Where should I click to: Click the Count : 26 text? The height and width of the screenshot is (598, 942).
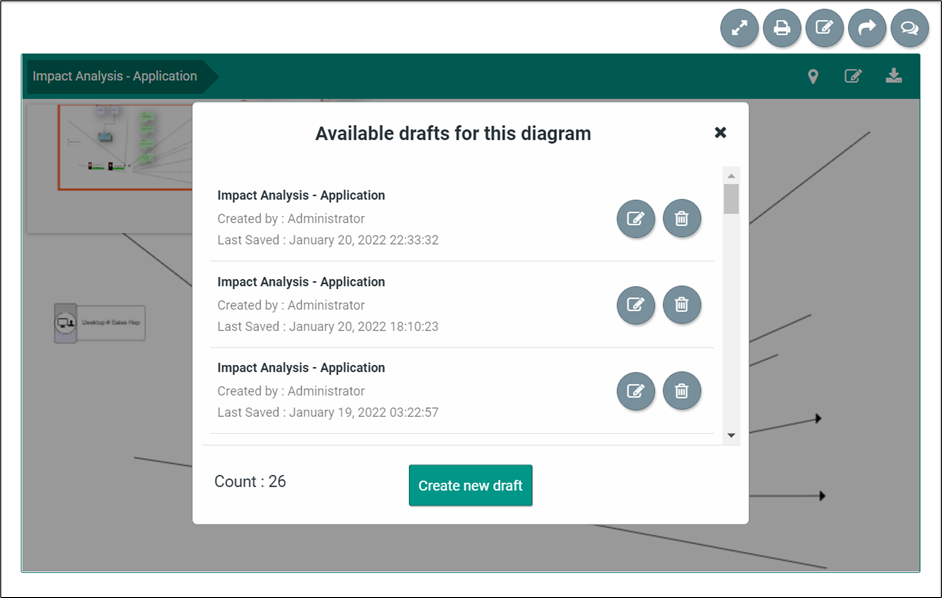250,481
